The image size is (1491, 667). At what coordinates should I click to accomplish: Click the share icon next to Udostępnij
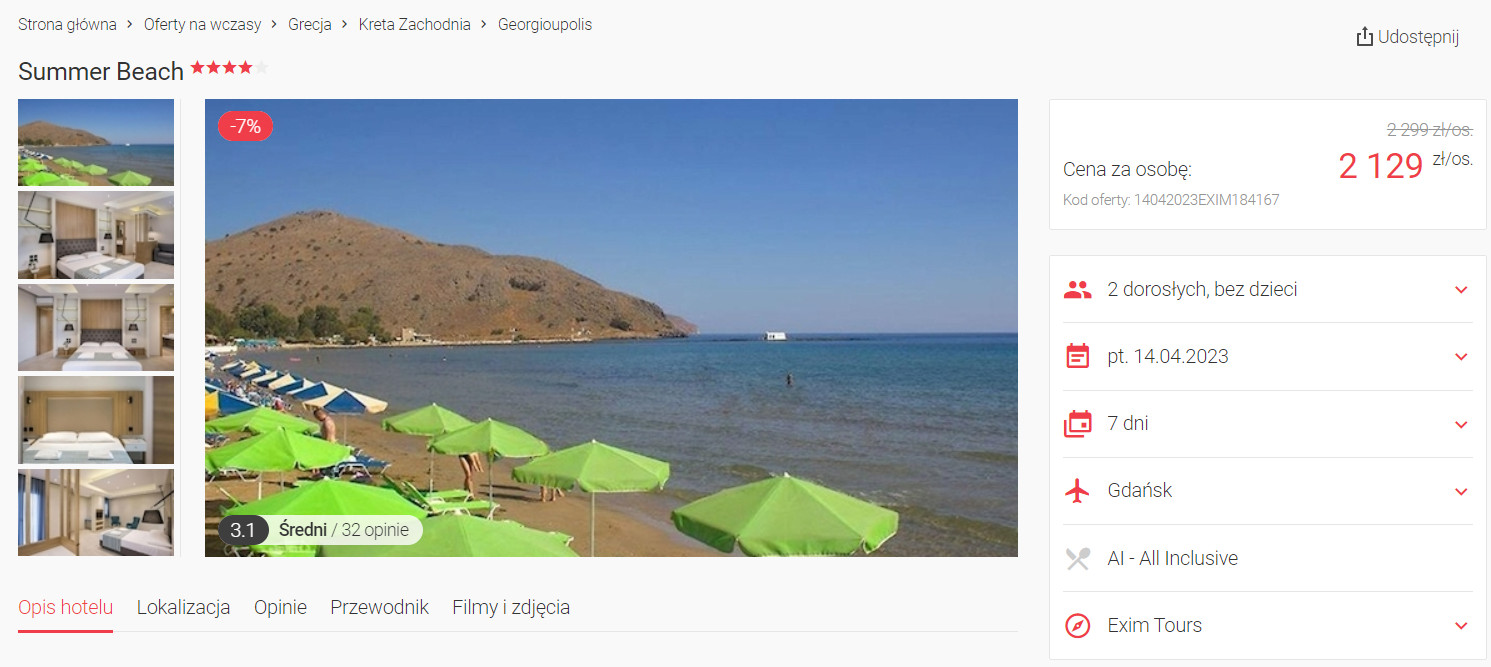[1364, 37]
